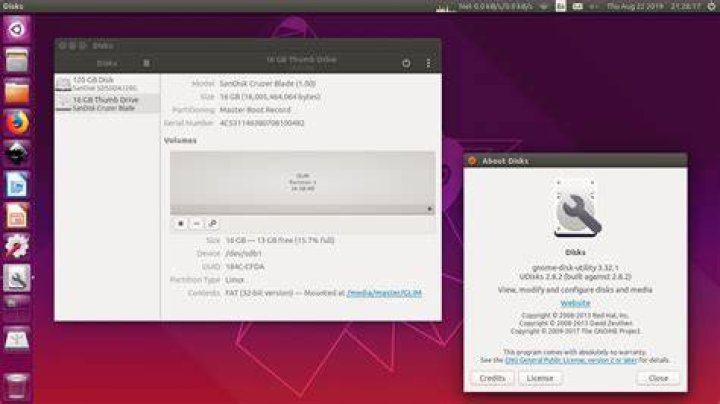Click the Website link in About Disks

click(x=575, y=303)
